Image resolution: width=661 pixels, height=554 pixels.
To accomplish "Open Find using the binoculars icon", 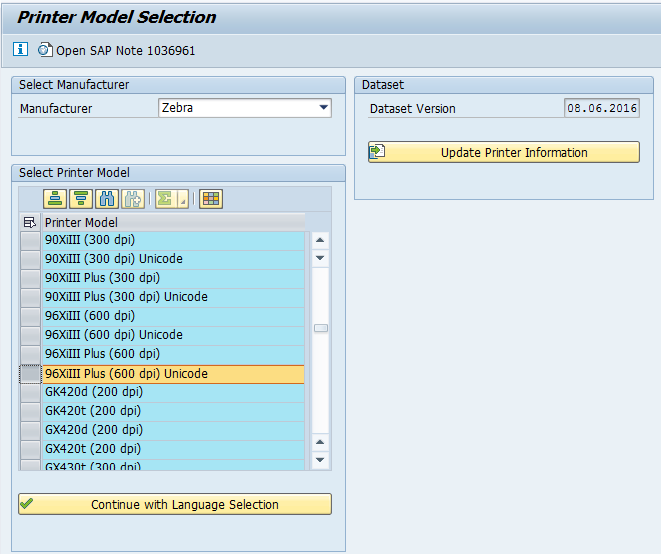I will pyautogui.click(x=106, y=199).
